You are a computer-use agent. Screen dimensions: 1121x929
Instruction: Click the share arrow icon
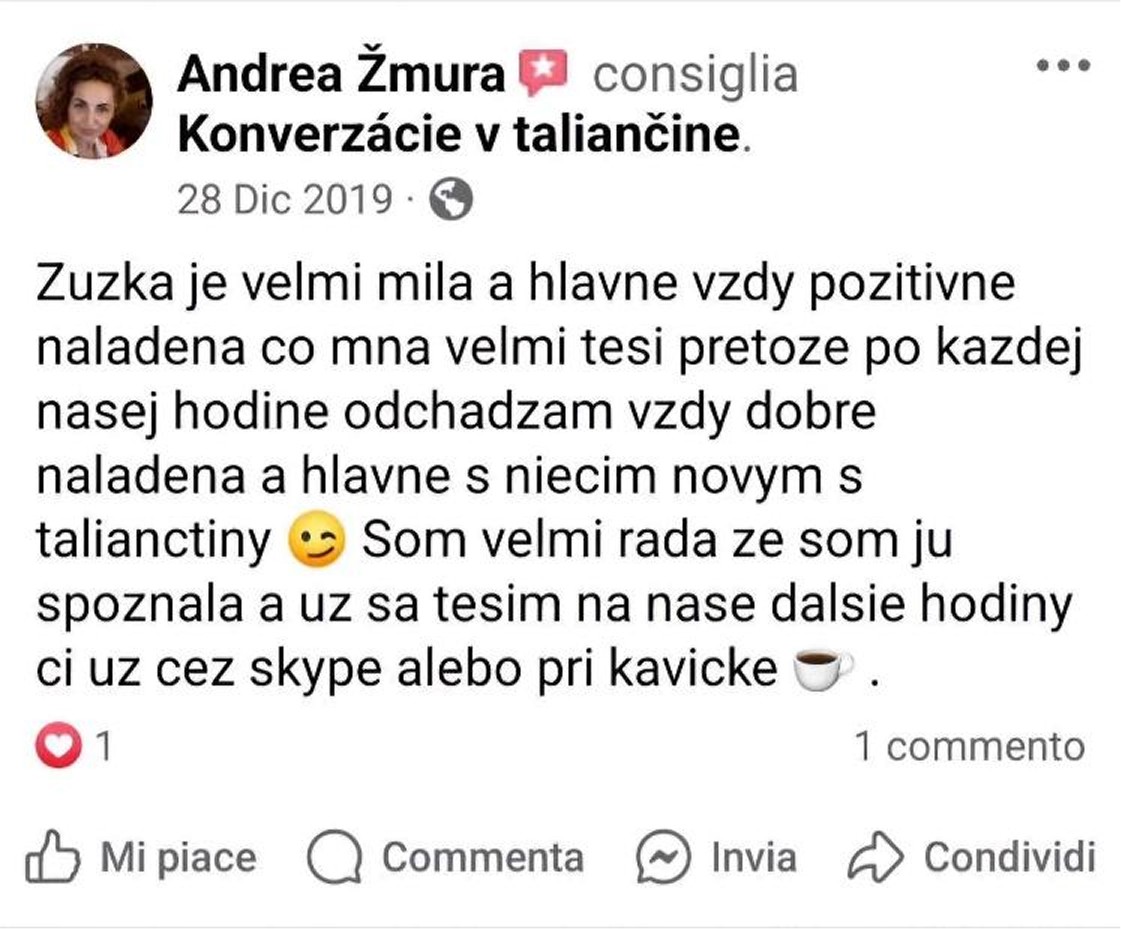pyautogui.click(x=875, y=856)
